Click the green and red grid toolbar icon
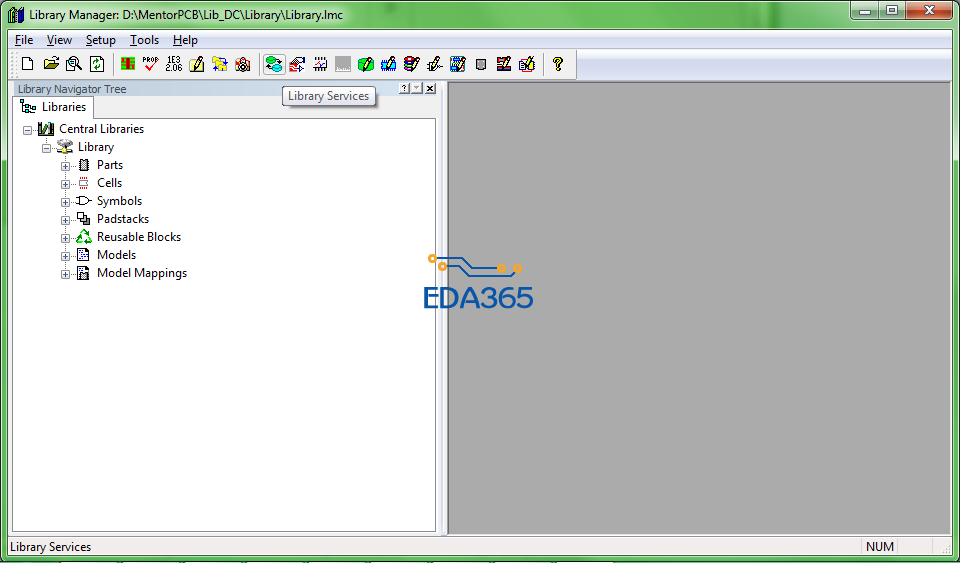This screenshot has height=563, width=960. click(x=127, y=64)
